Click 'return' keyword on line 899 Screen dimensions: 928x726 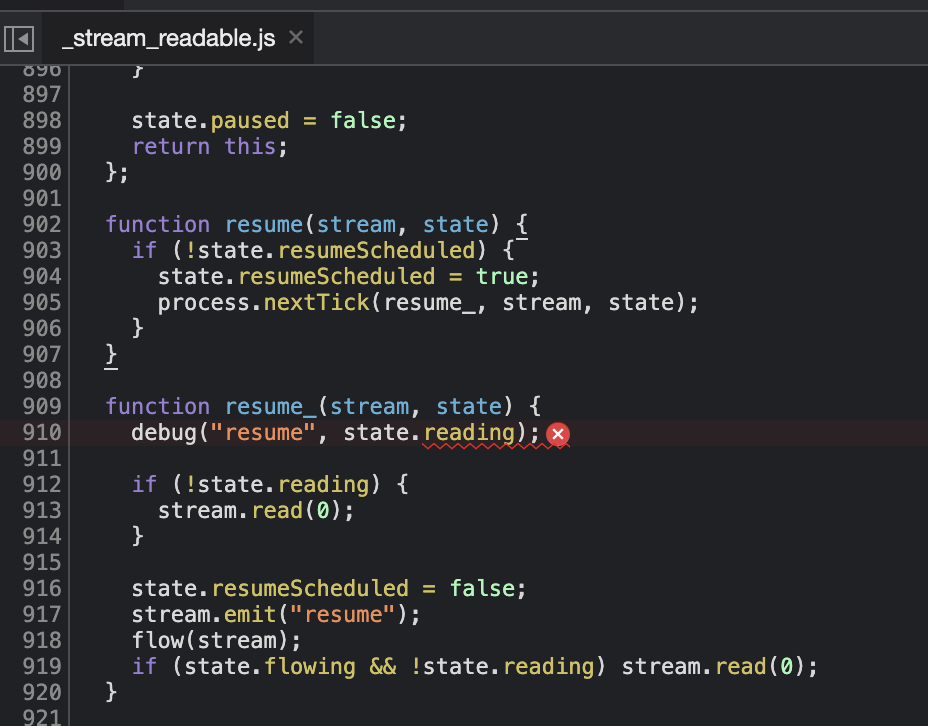click(x=171, y=147)
